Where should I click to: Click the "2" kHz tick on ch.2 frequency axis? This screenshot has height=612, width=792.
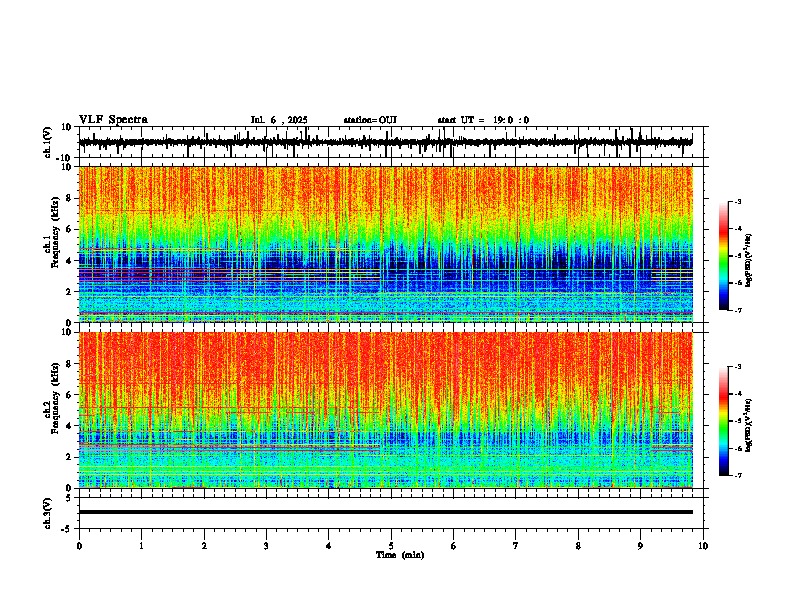(x=70, y=457)
